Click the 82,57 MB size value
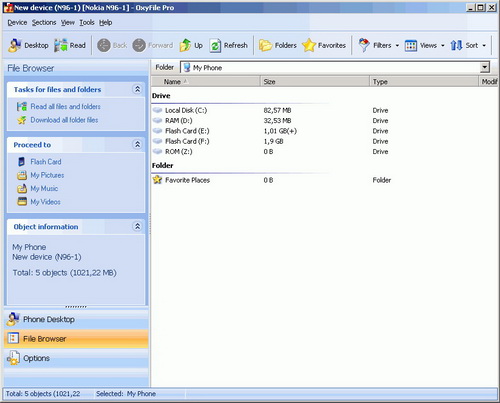Screen dimensions: 500x403 (x=277, y=110)
